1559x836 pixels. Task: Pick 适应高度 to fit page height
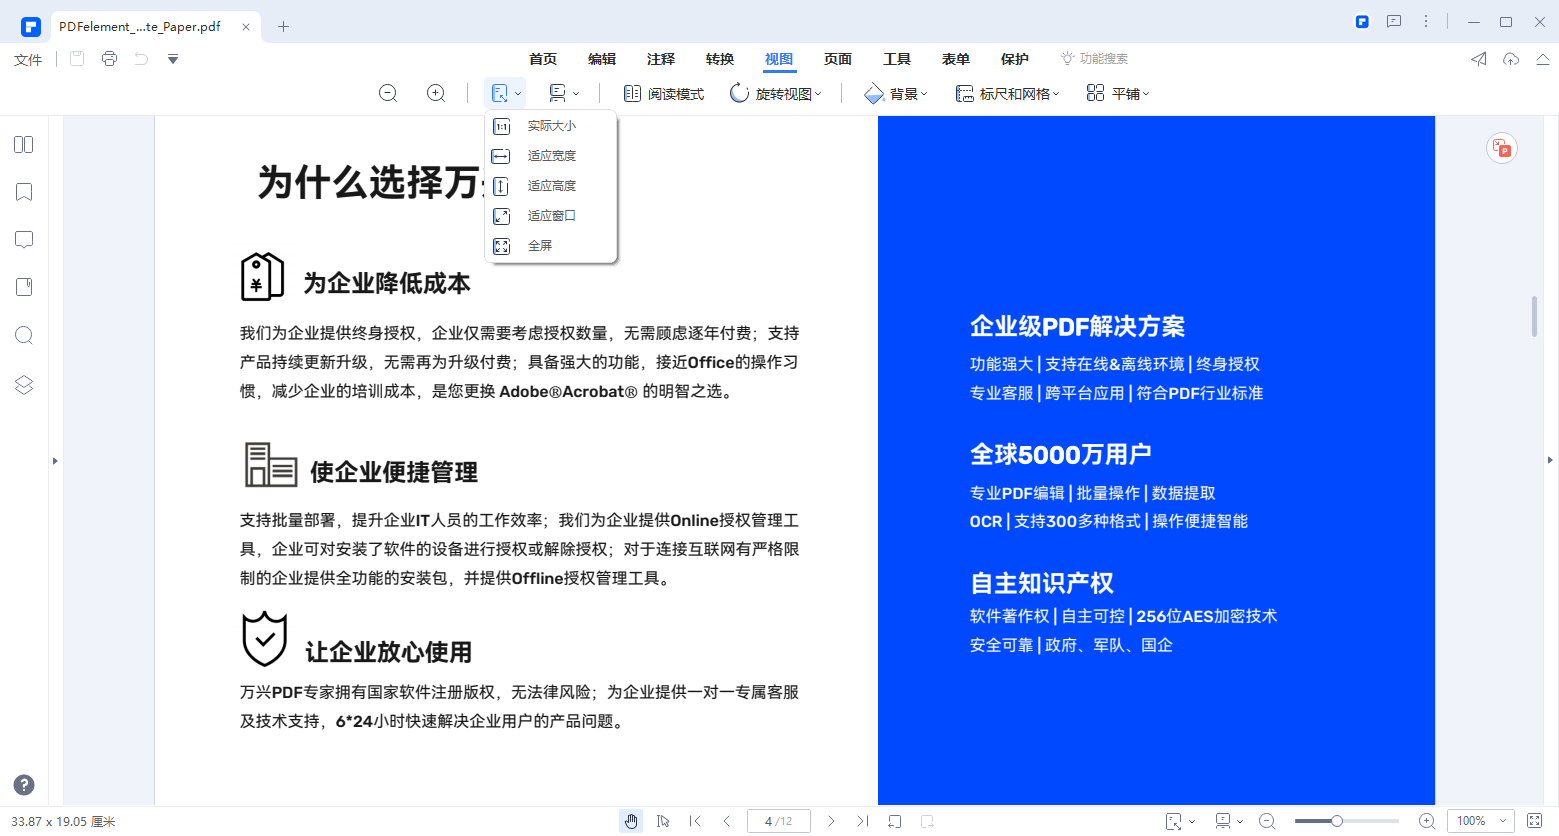[x=551, y=185]
